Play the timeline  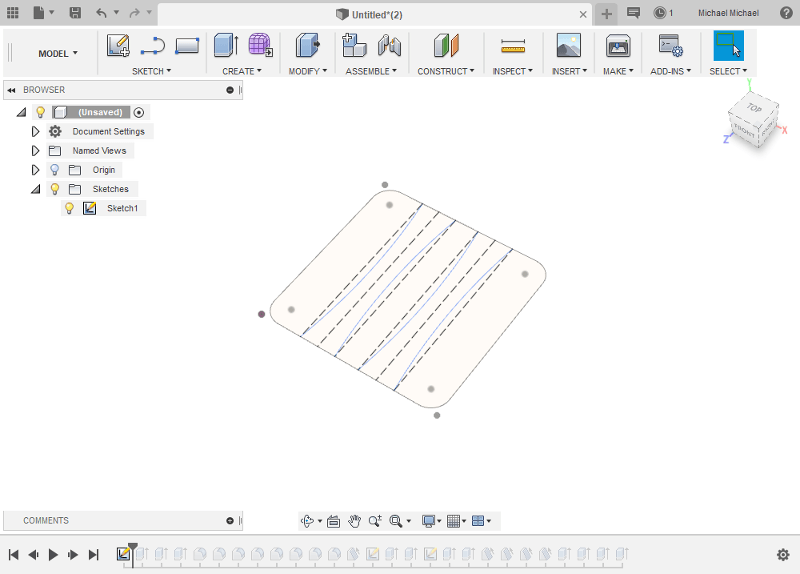tap(53, 555)
